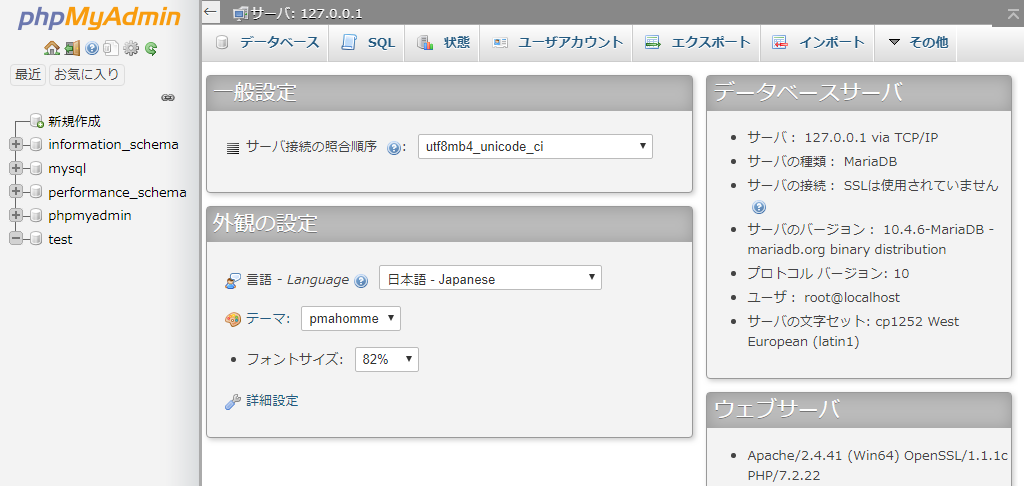The width and height of the screenshot is (1024, 486).
Task: Open navigation panel settings gear icon
Action: click(131, 48)
